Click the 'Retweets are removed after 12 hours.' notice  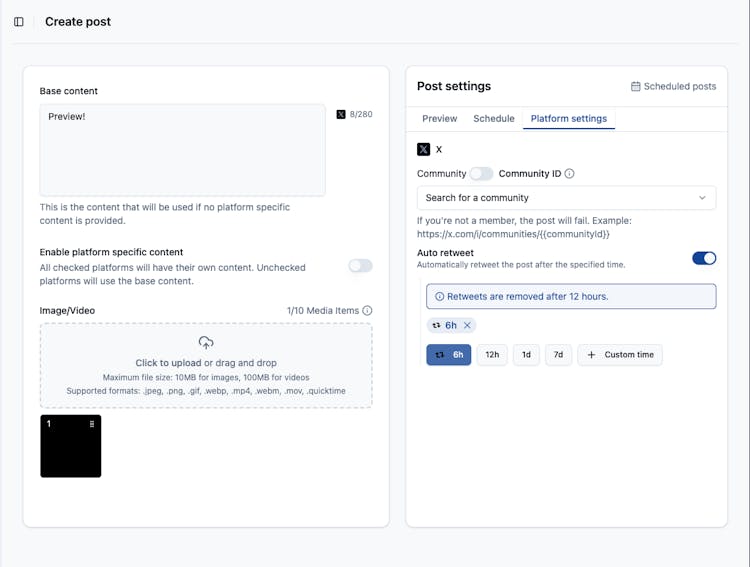pyautogui.click(x=571, y=297)
